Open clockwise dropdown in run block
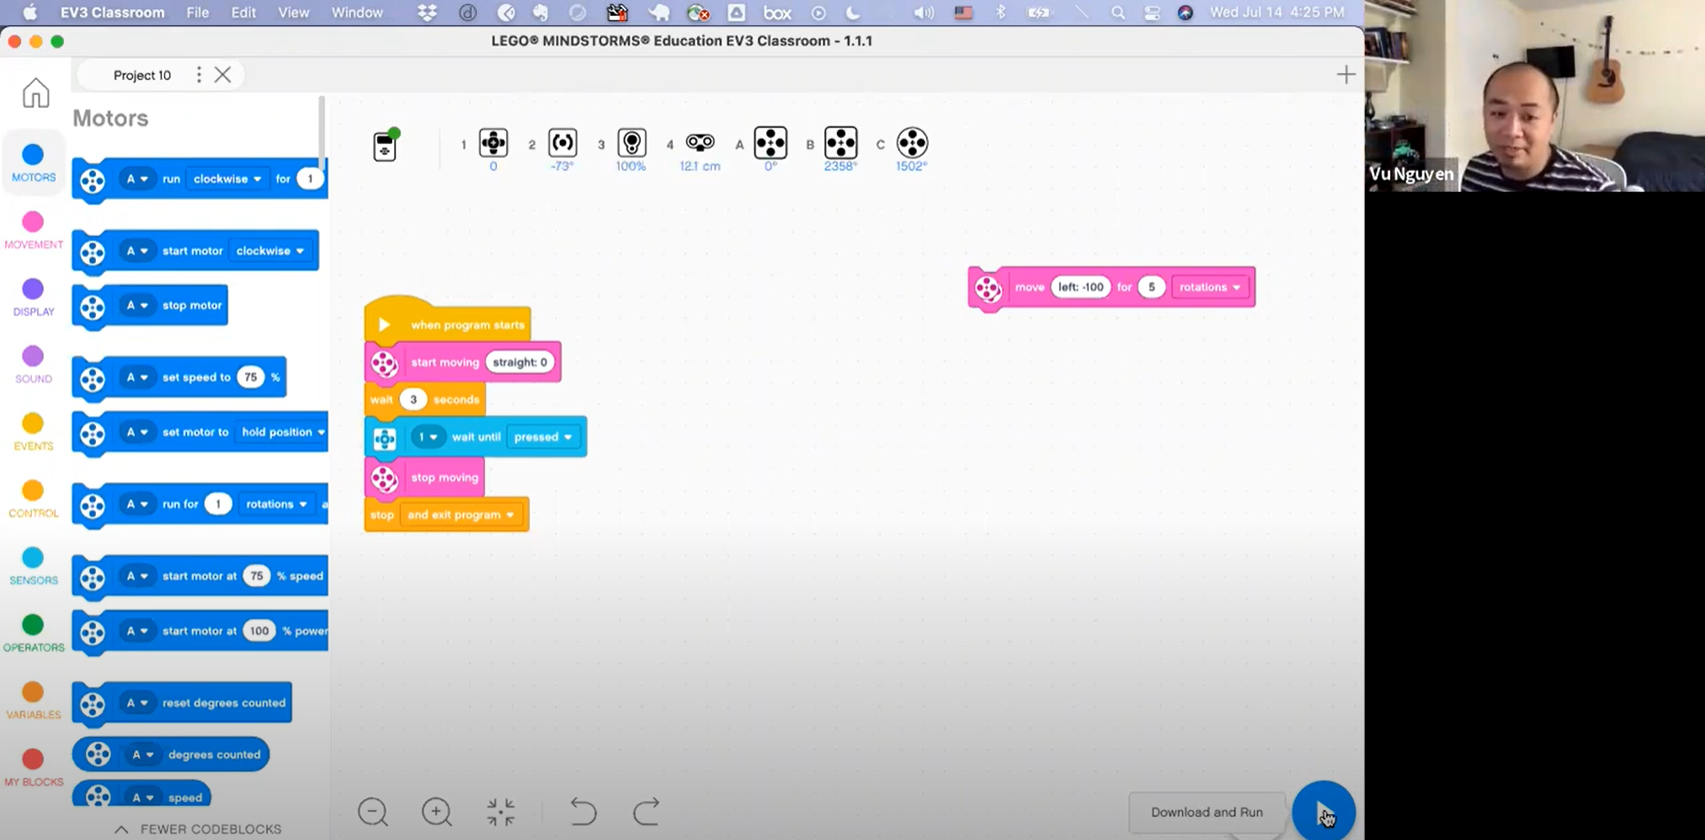The image size is (1705, 840). [227, 179]
